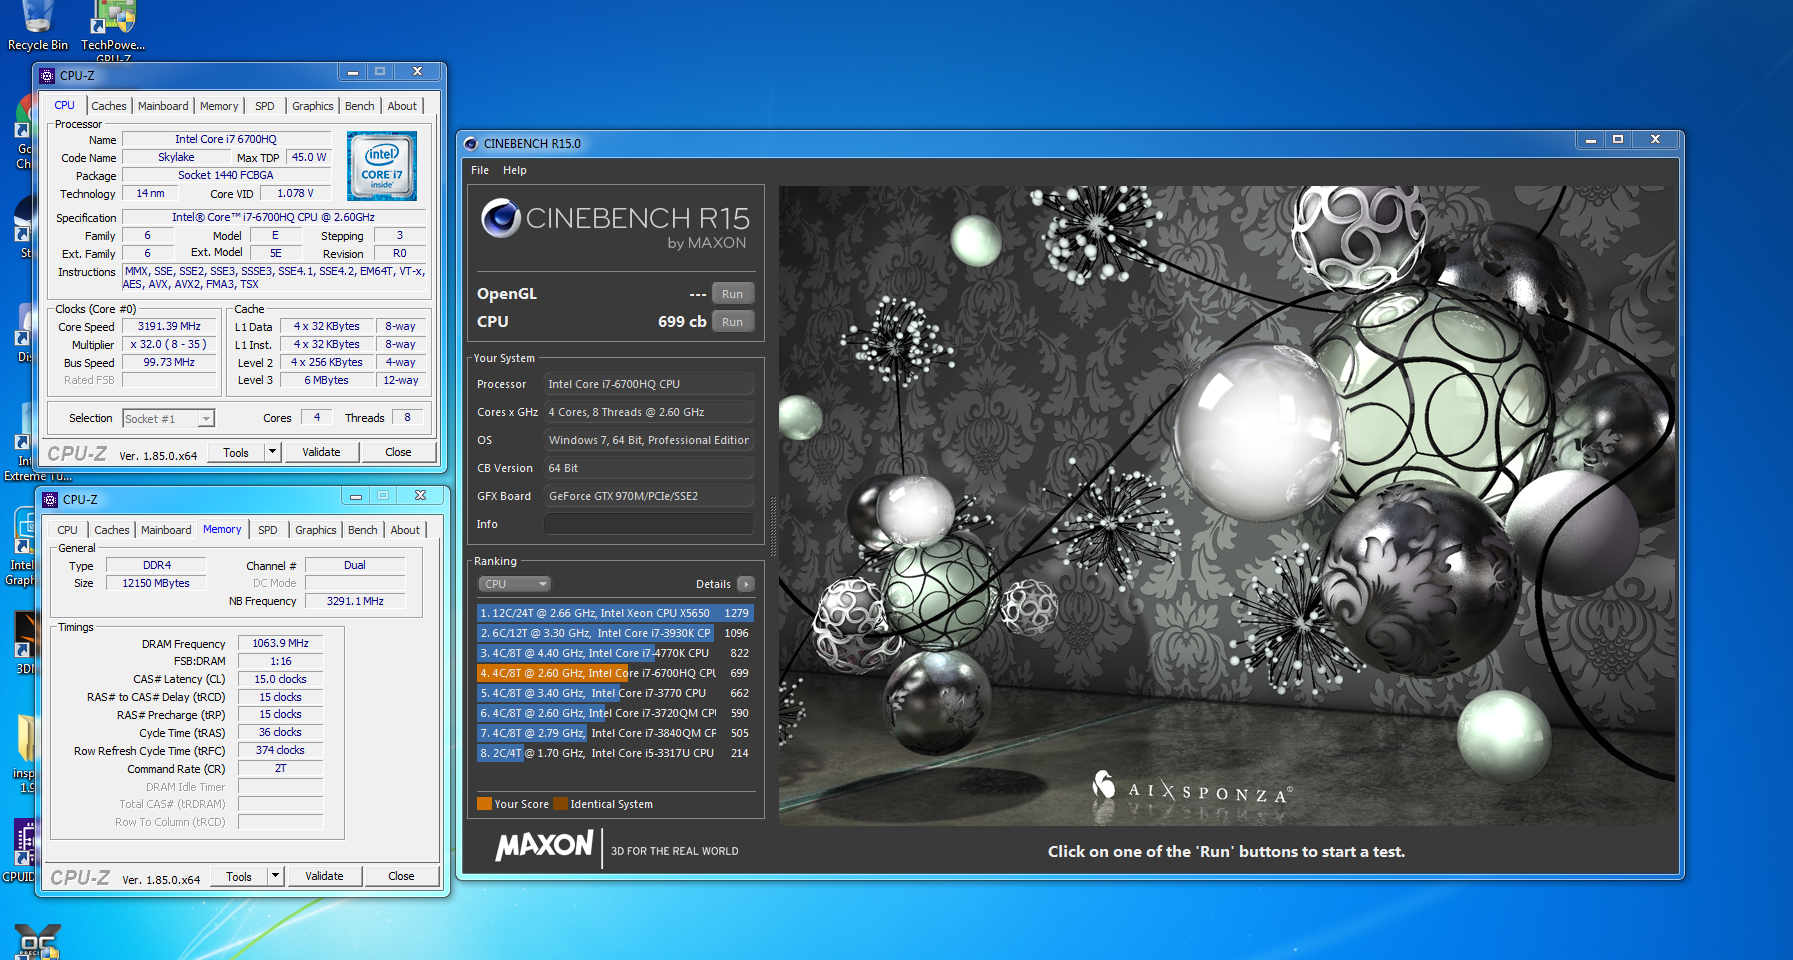This screenshot has height=960, width=1793.
Task: Click Tools button in top CPU-Z window
Action: tap(236, 452)
